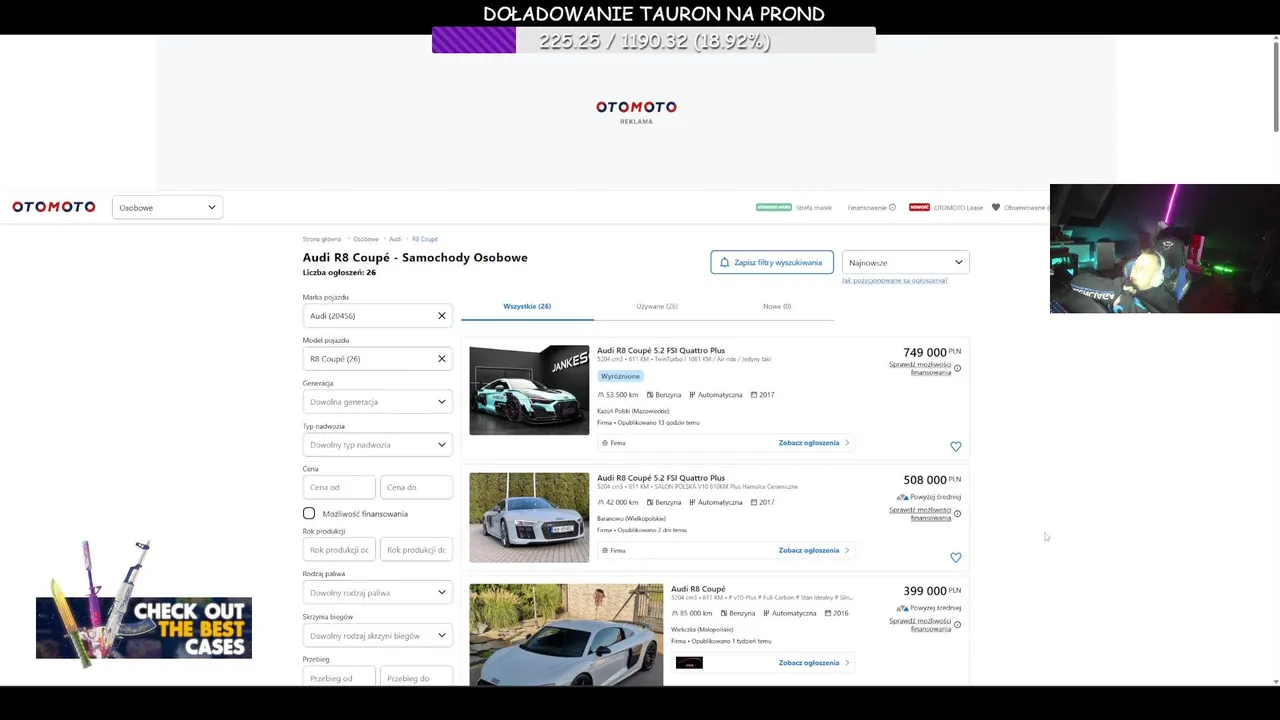
Task: Click the Przebieg od field
Action: 339,678
